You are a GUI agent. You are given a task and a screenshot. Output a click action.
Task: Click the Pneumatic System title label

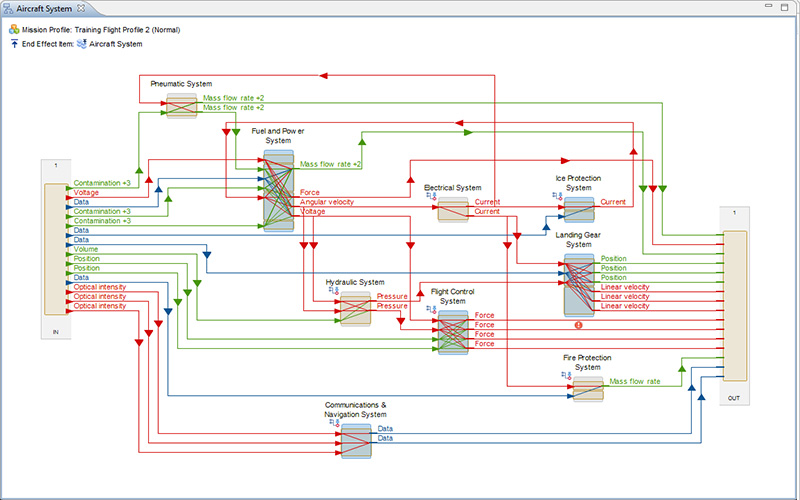(181, 84)
